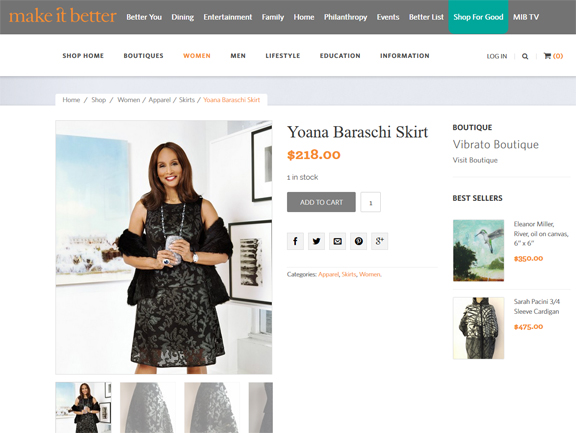Click Women breadcrumb link

(x=129, y=100)
